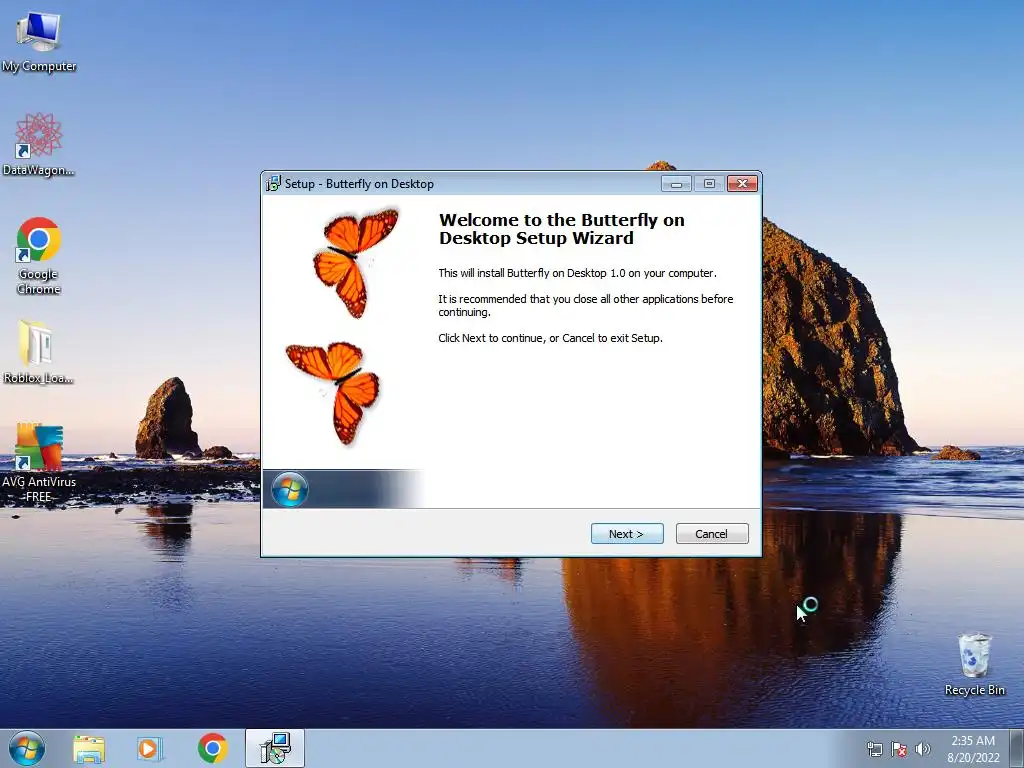Open the Windows Start menu
This screenshot has height=768, width=1024.
(27, 748)
